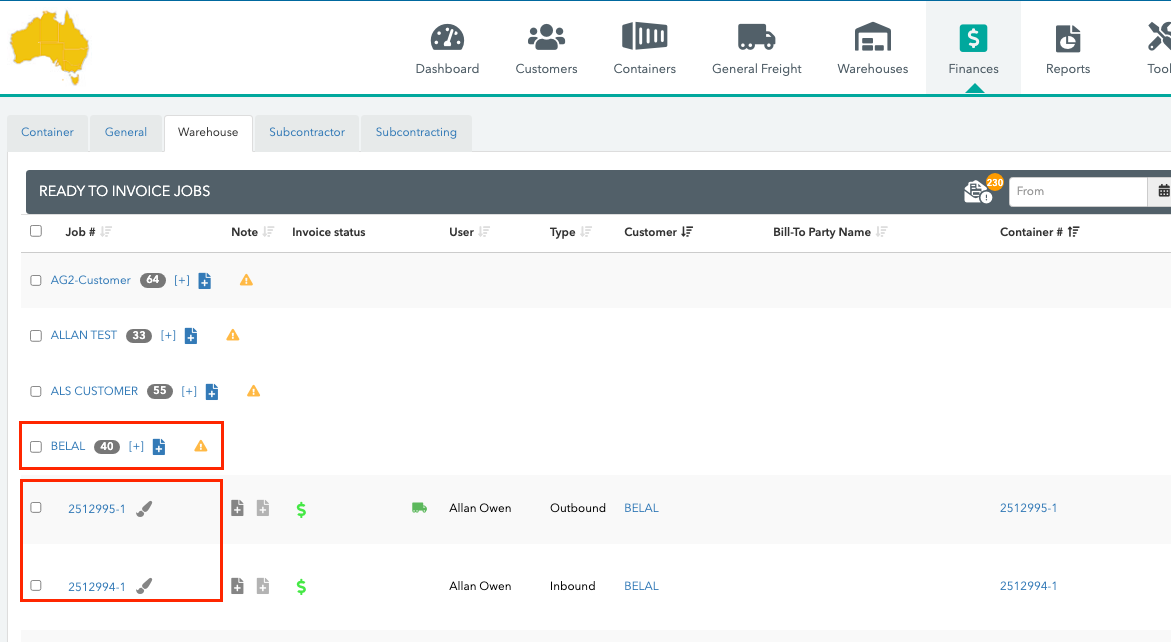Click the warning triangle in the ALLAN TEST row
This screenshot has width=1171, height=642.
click(x=233, y=335)
